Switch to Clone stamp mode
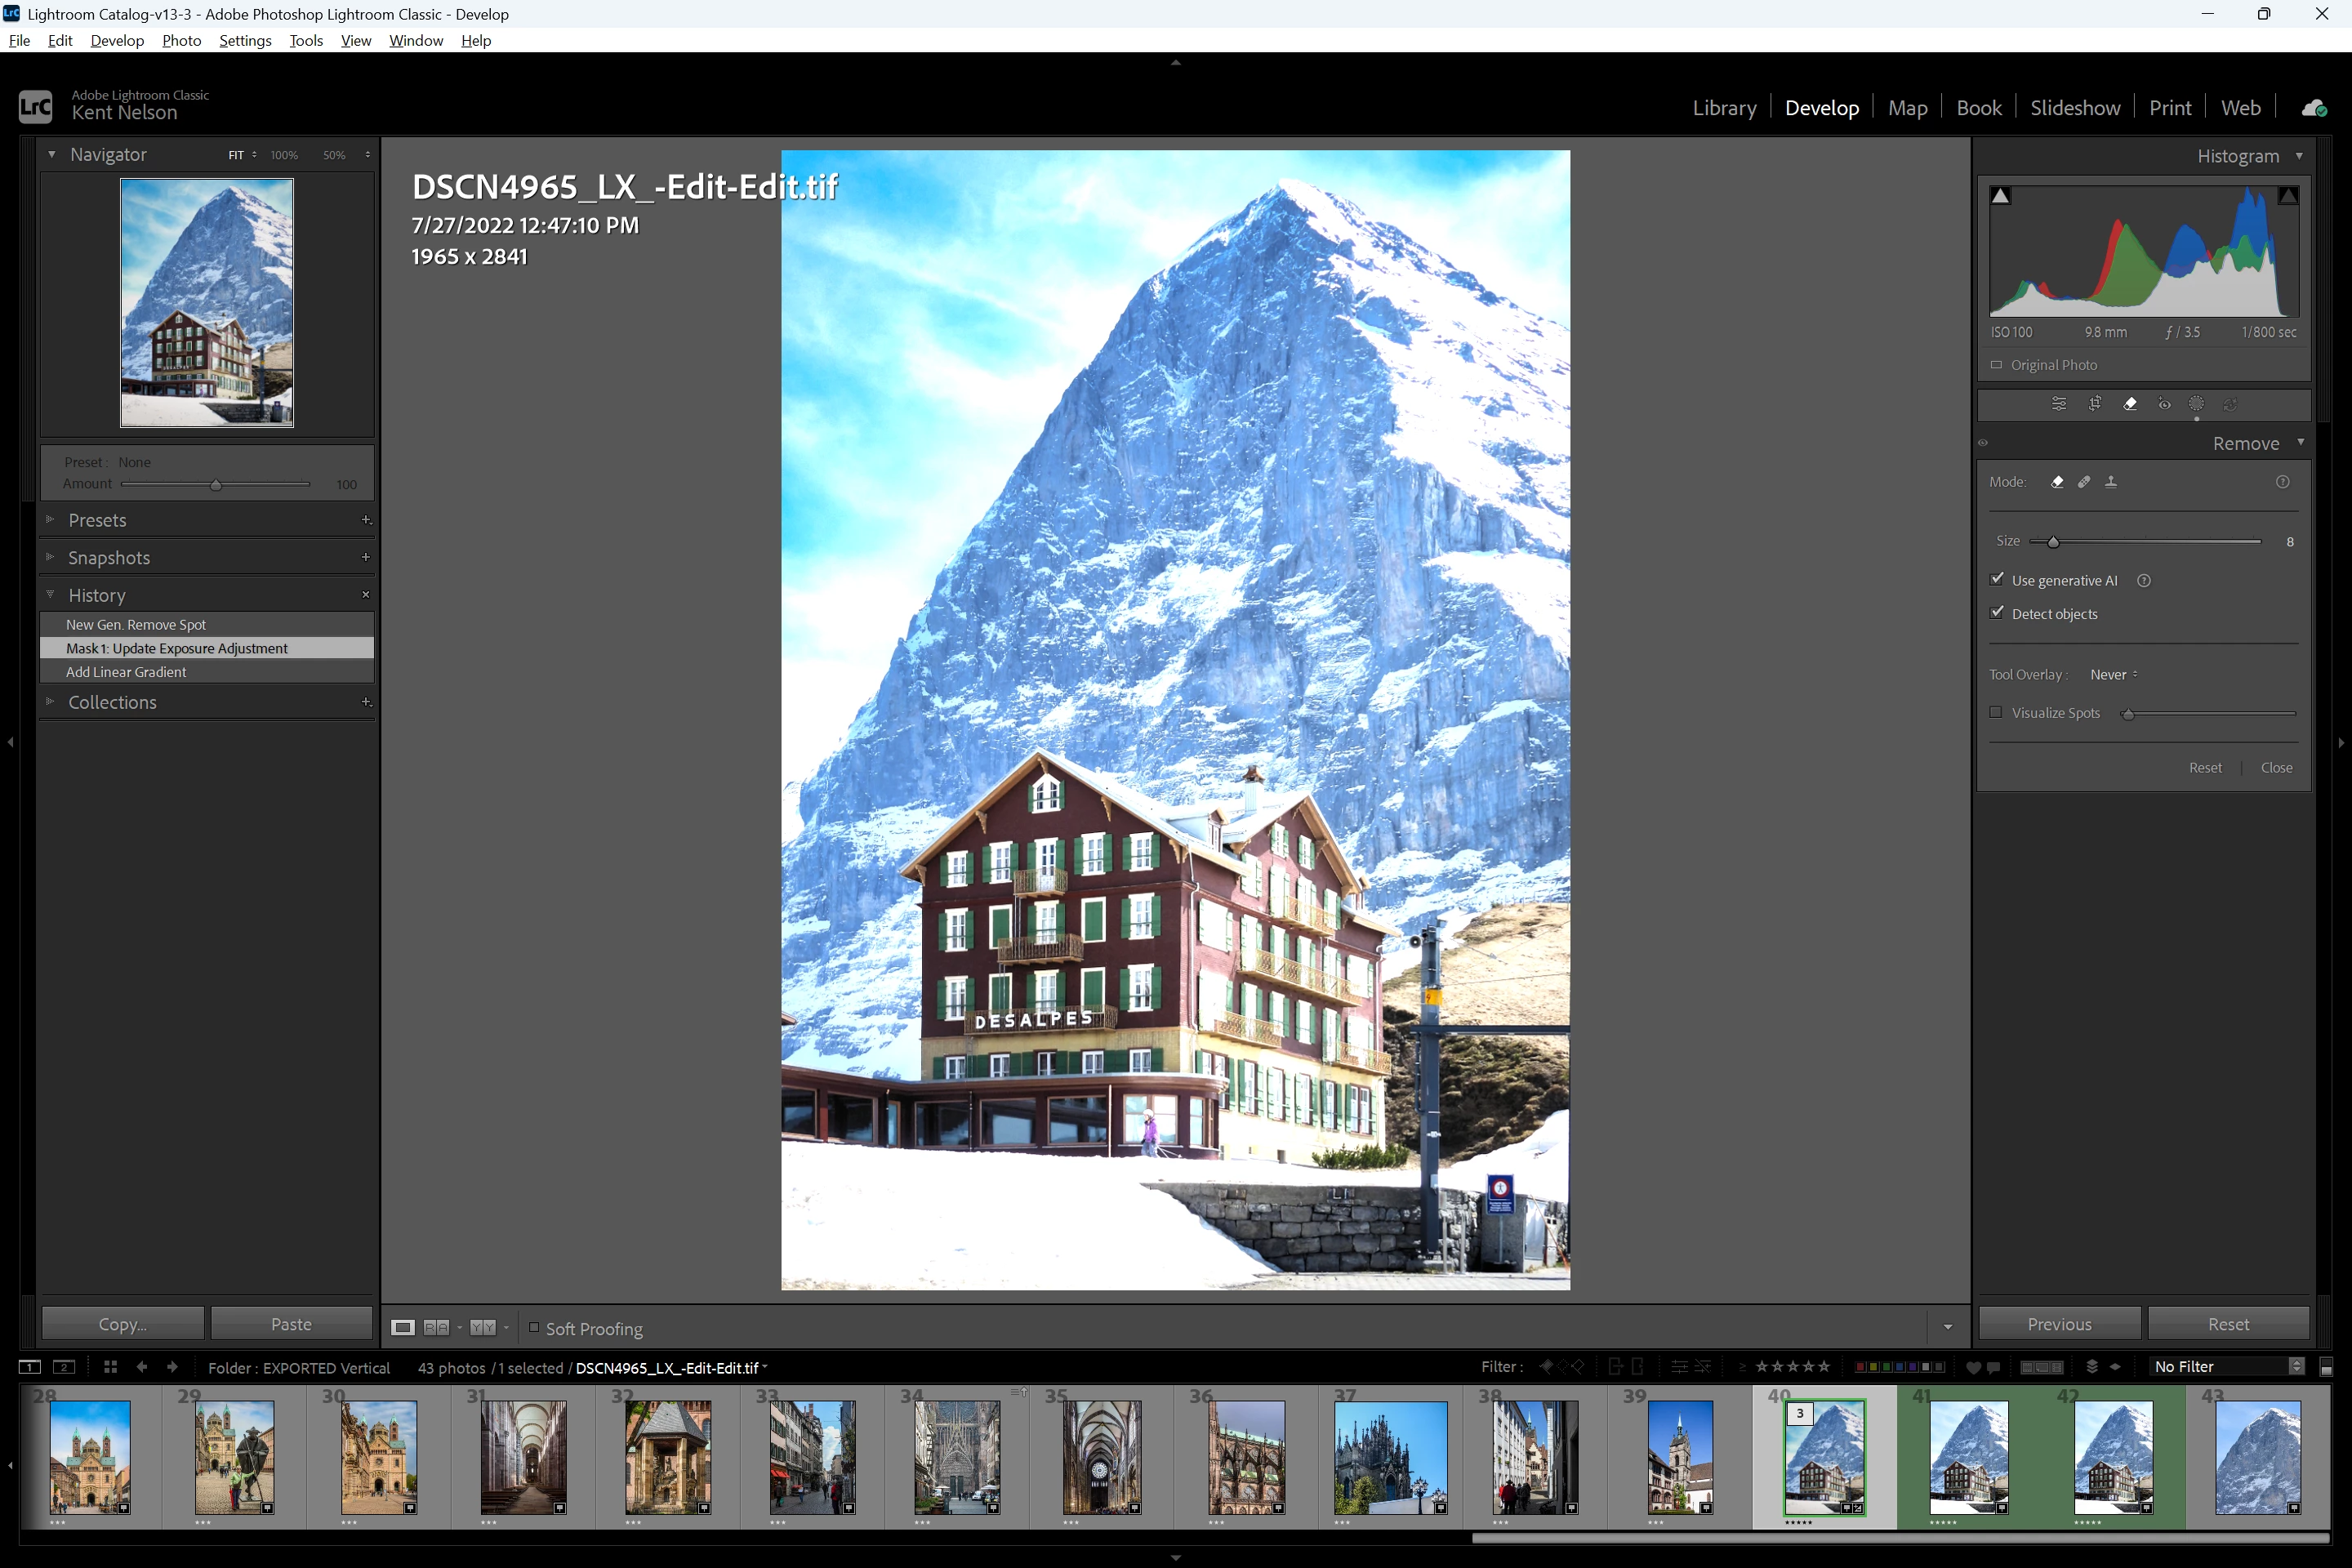 2111,482
